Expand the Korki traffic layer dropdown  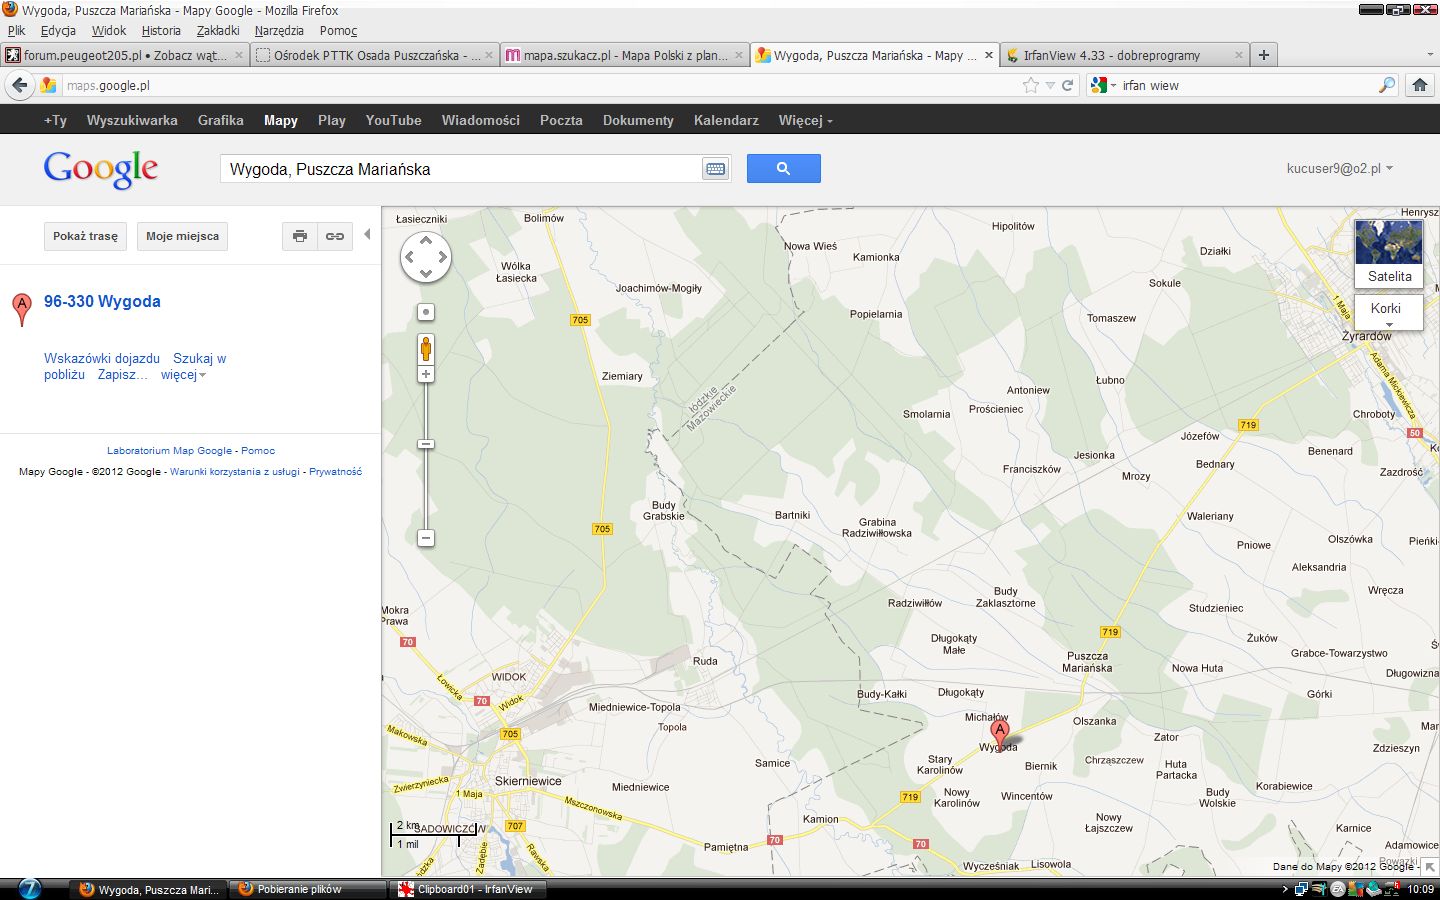(1388, 311)
